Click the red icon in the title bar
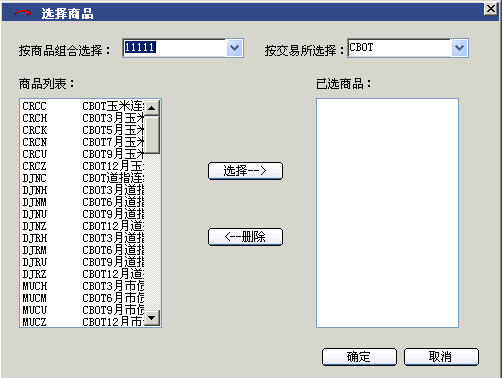This screenshot has width=502, height=378. pyautogui.click(x=23, y=13)
